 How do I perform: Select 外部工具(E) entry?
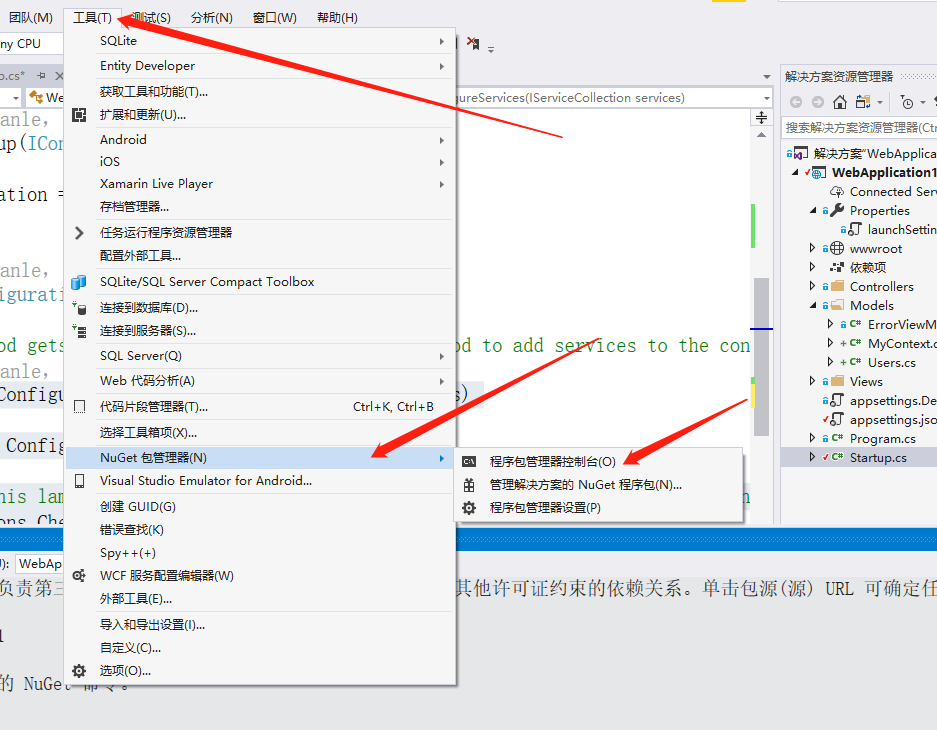pyautogui.click(x=260, y=599)
